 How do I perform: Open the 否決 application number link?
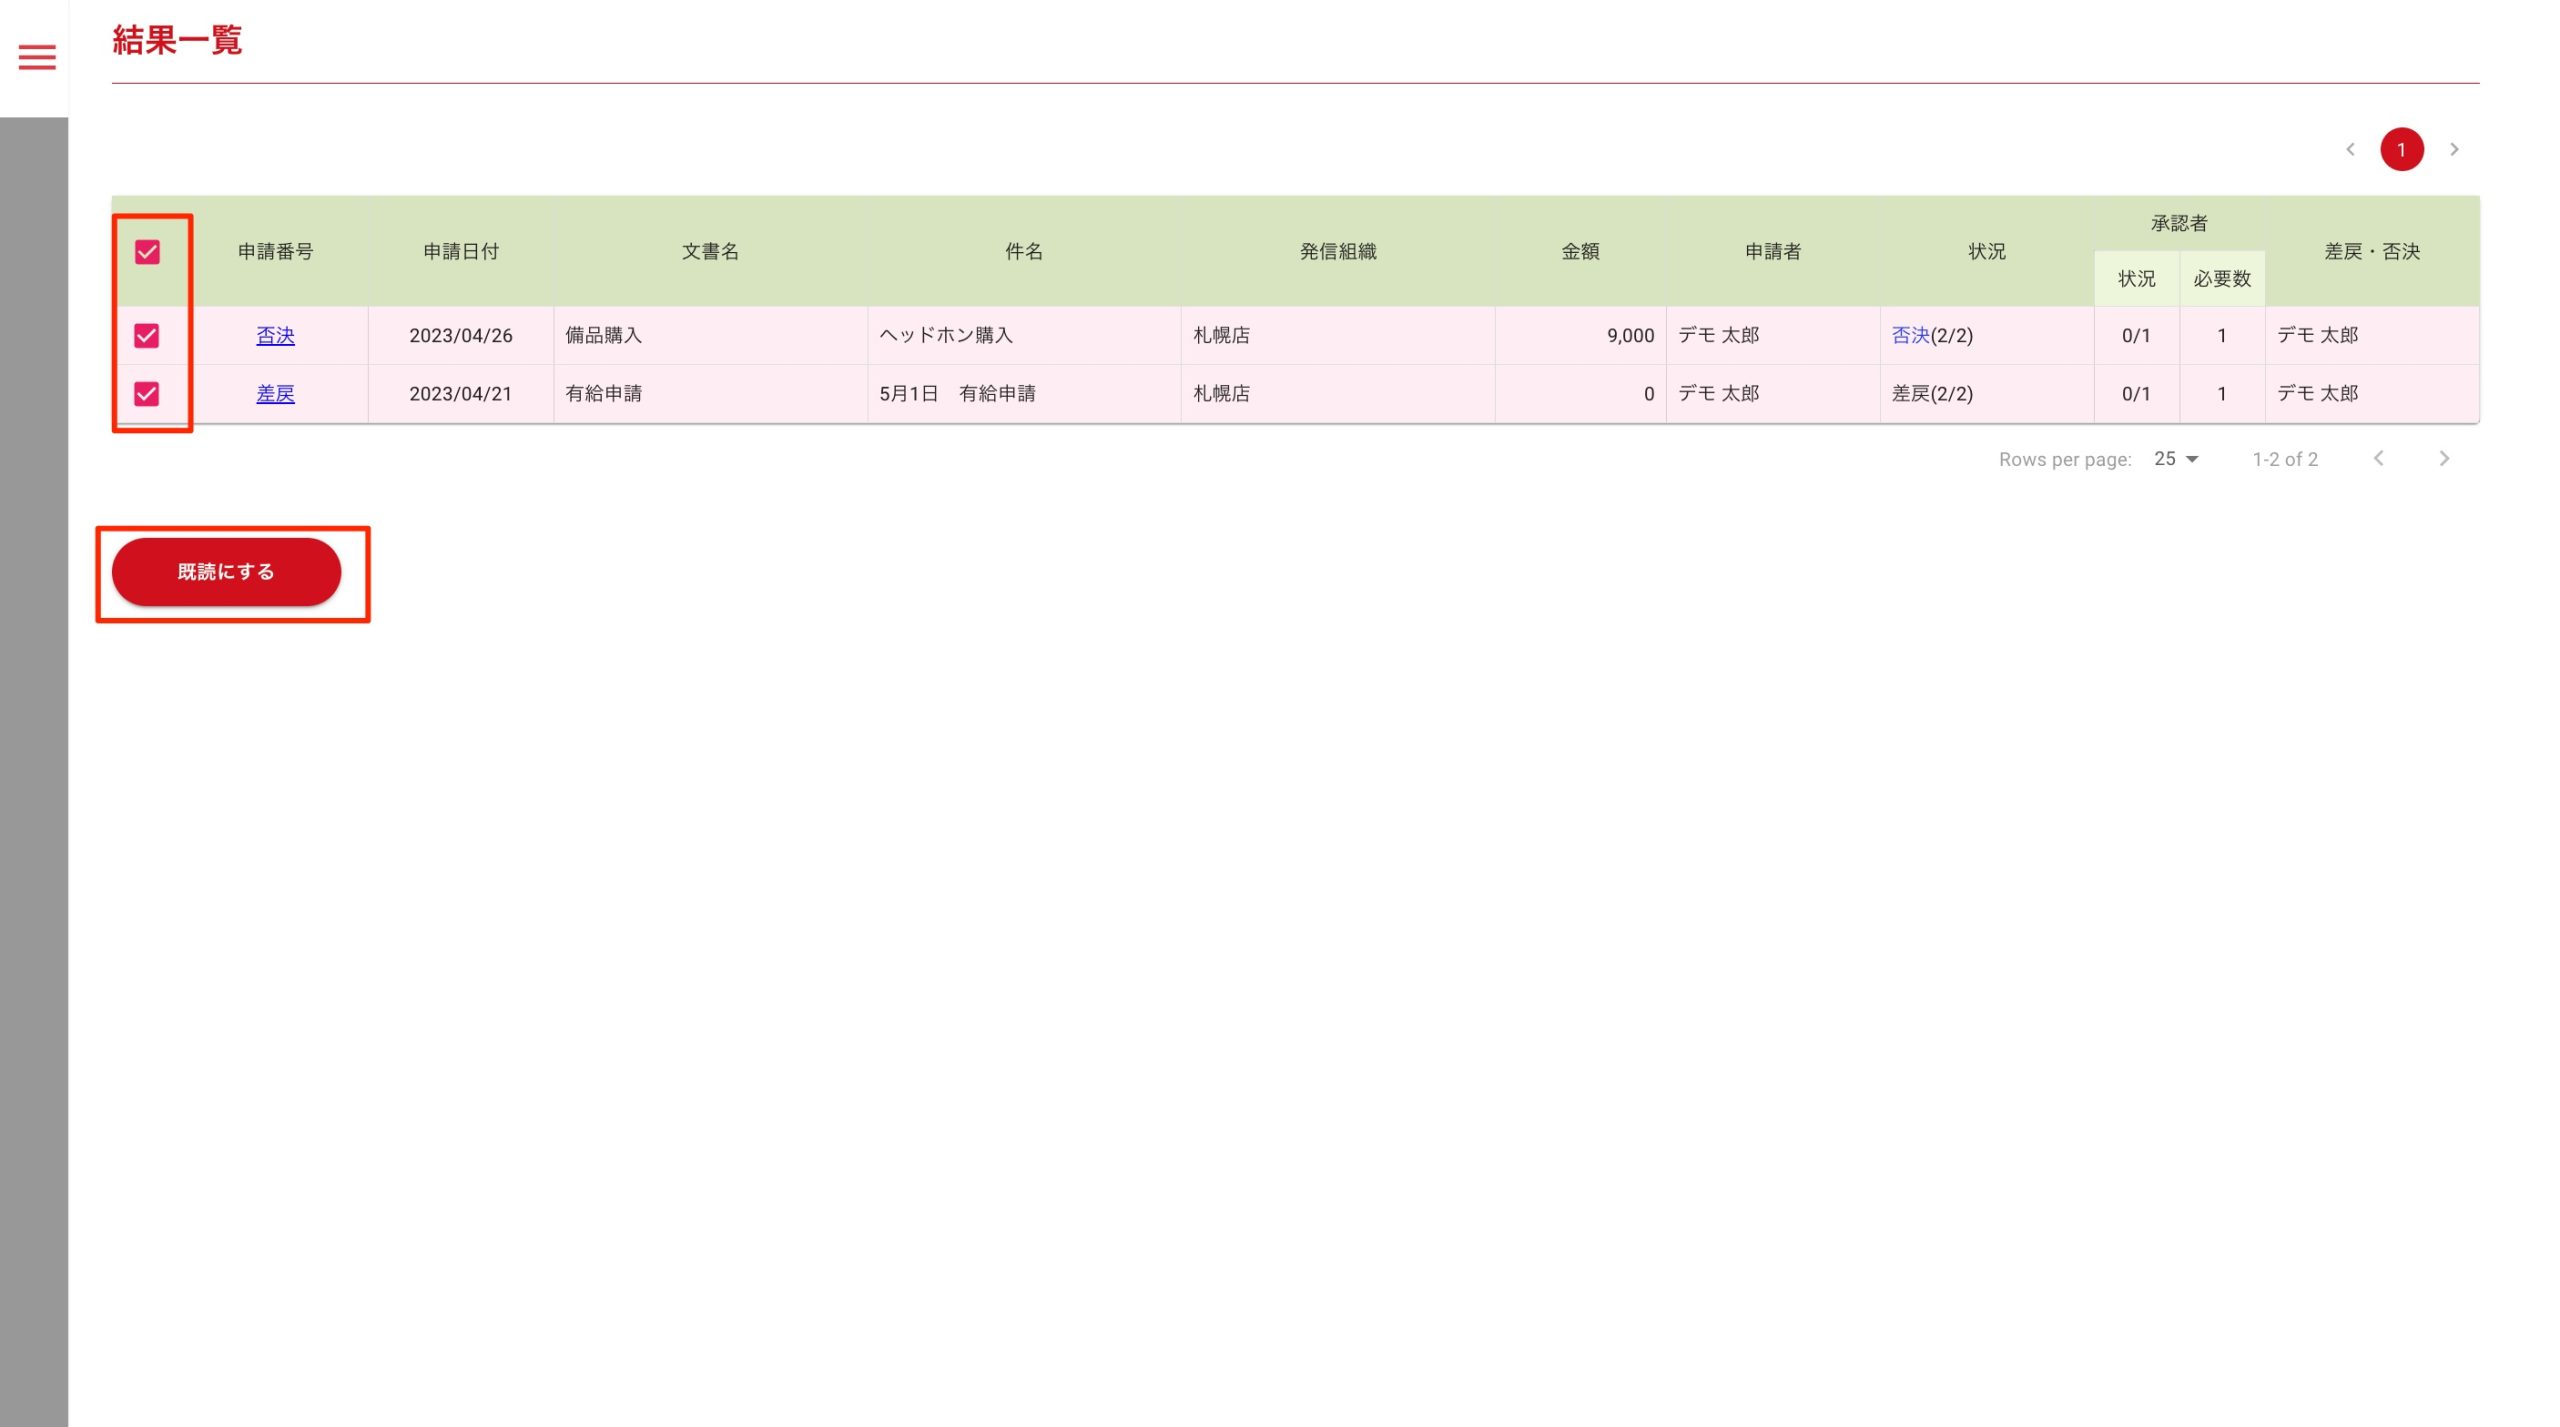(275, 336)
